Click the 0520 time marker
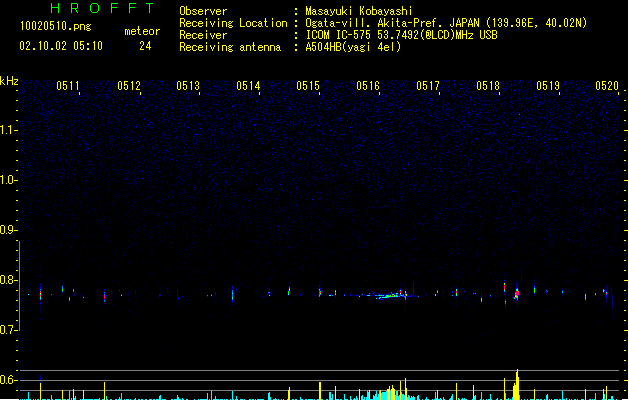 pyautogui.click(x=607, y=85)
